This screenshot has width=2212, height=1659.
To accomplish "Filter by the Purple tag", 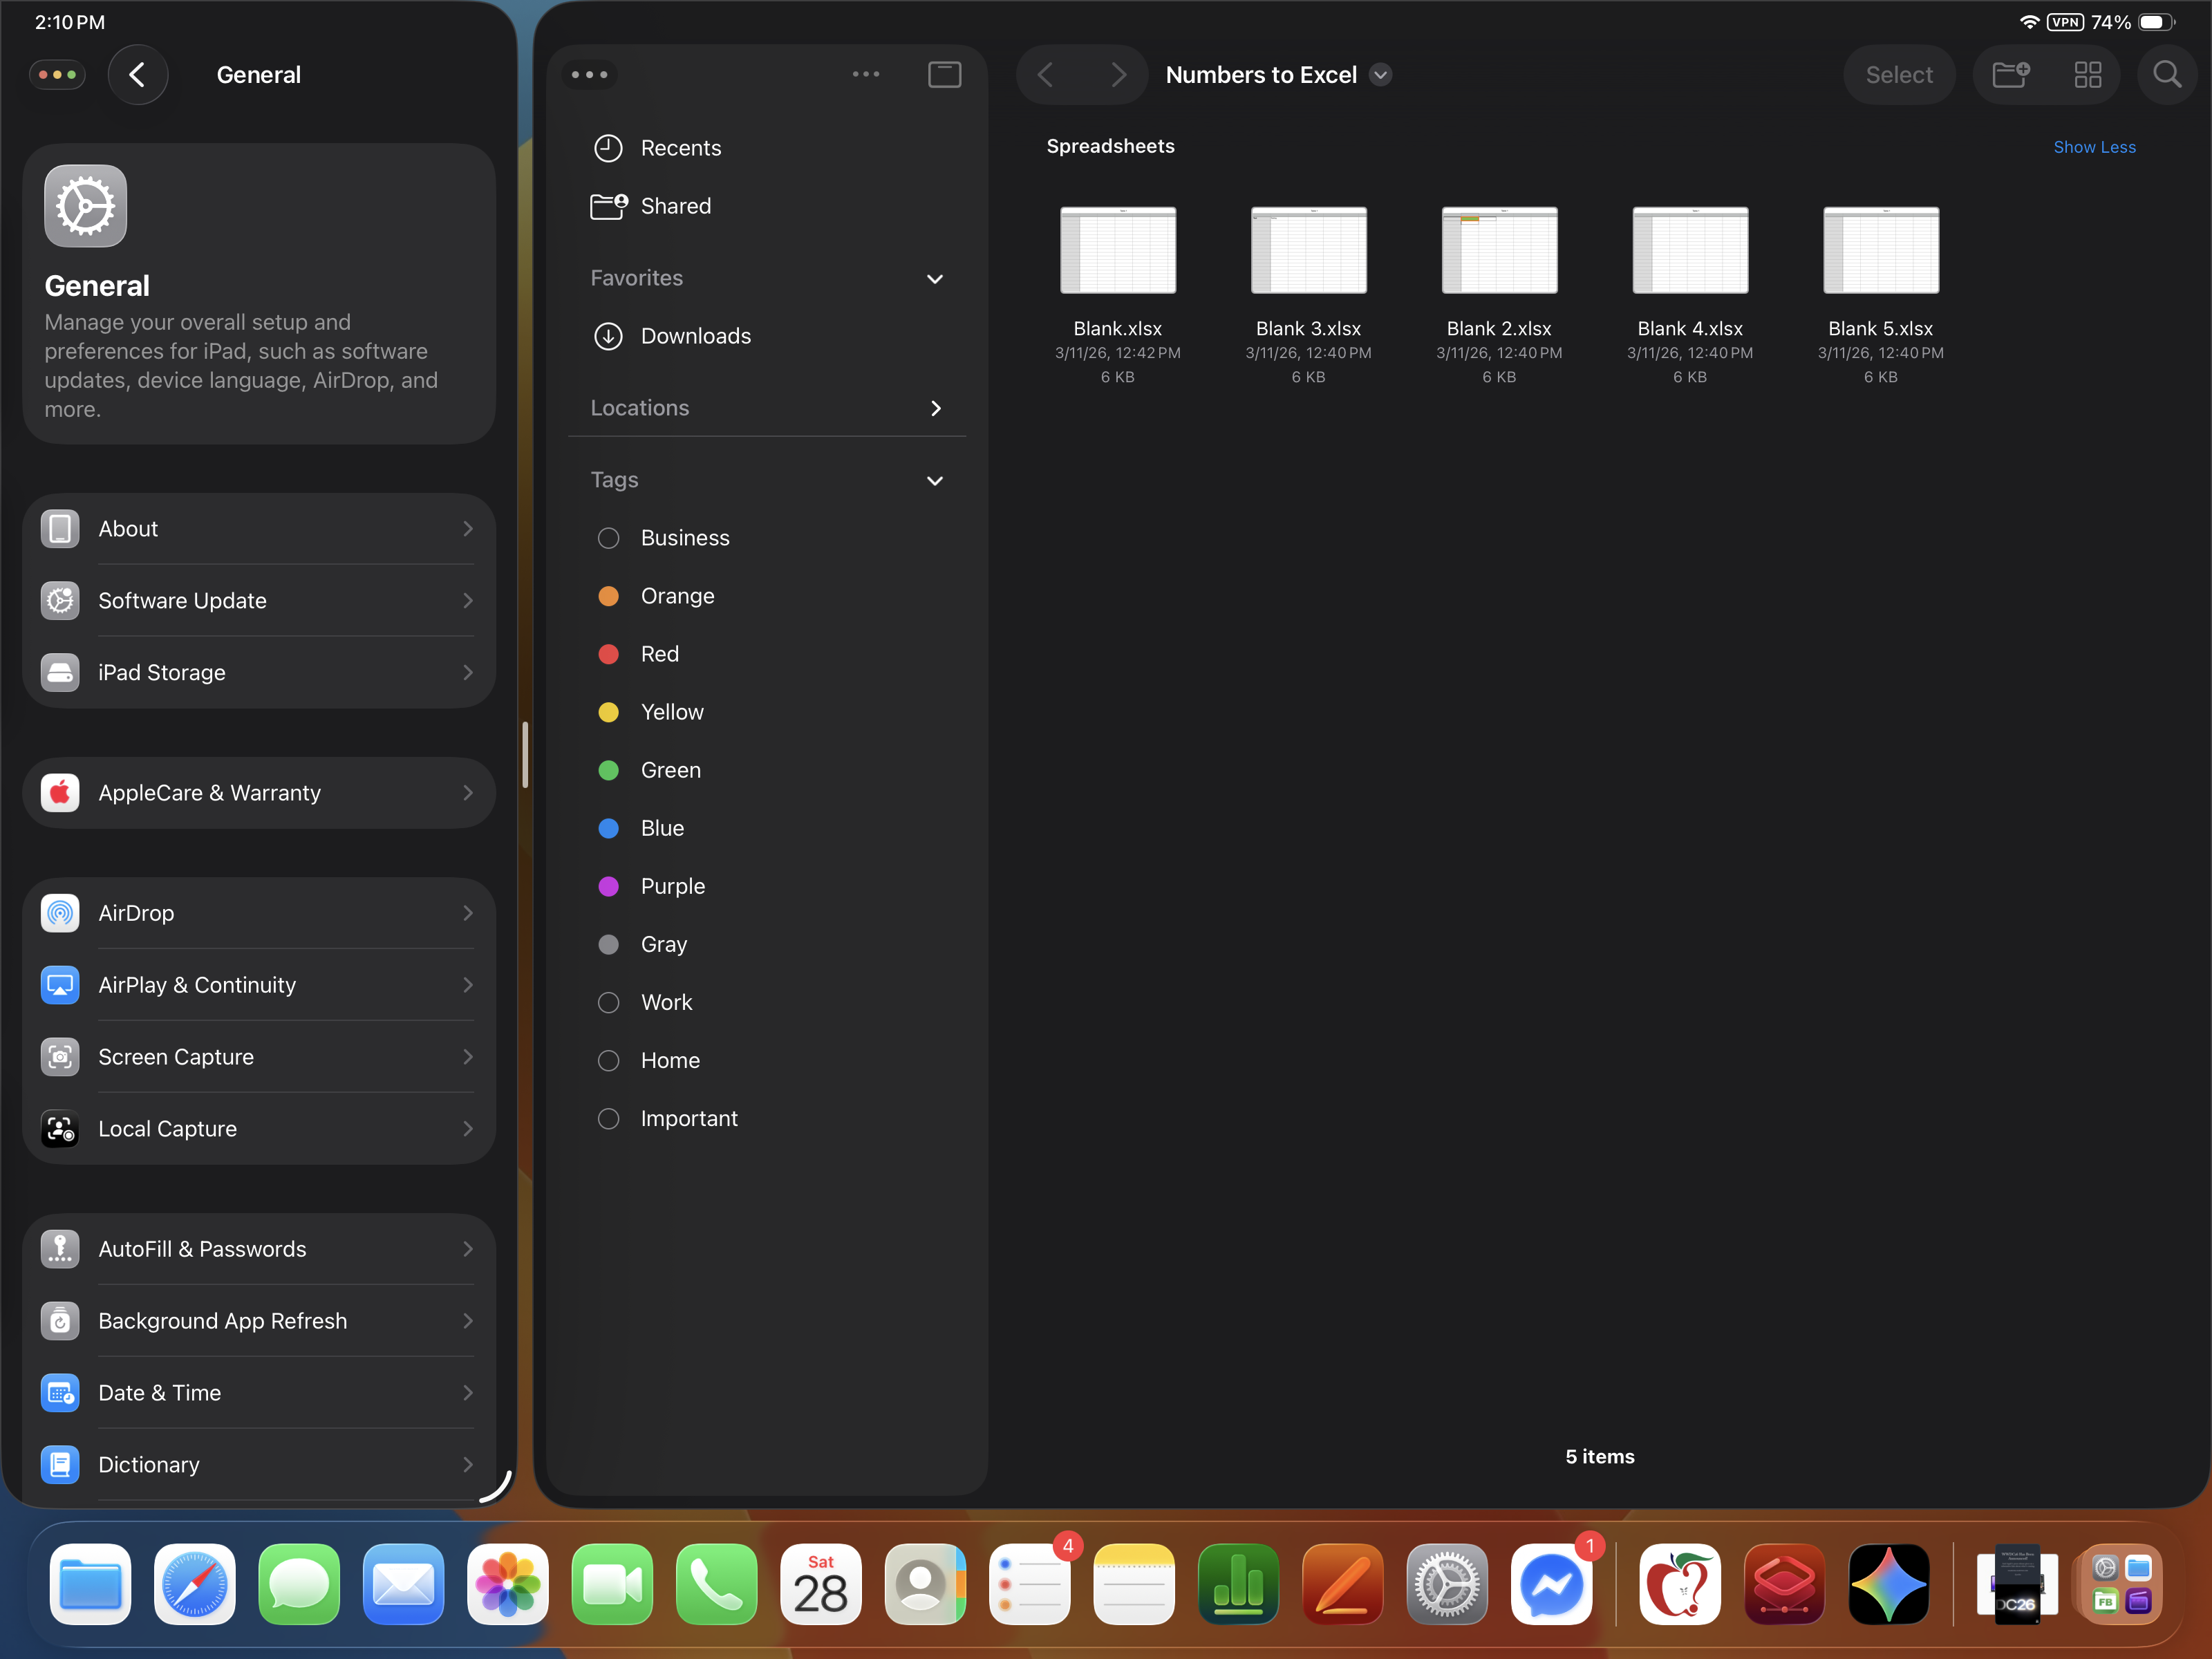I will tap(767, 886).
